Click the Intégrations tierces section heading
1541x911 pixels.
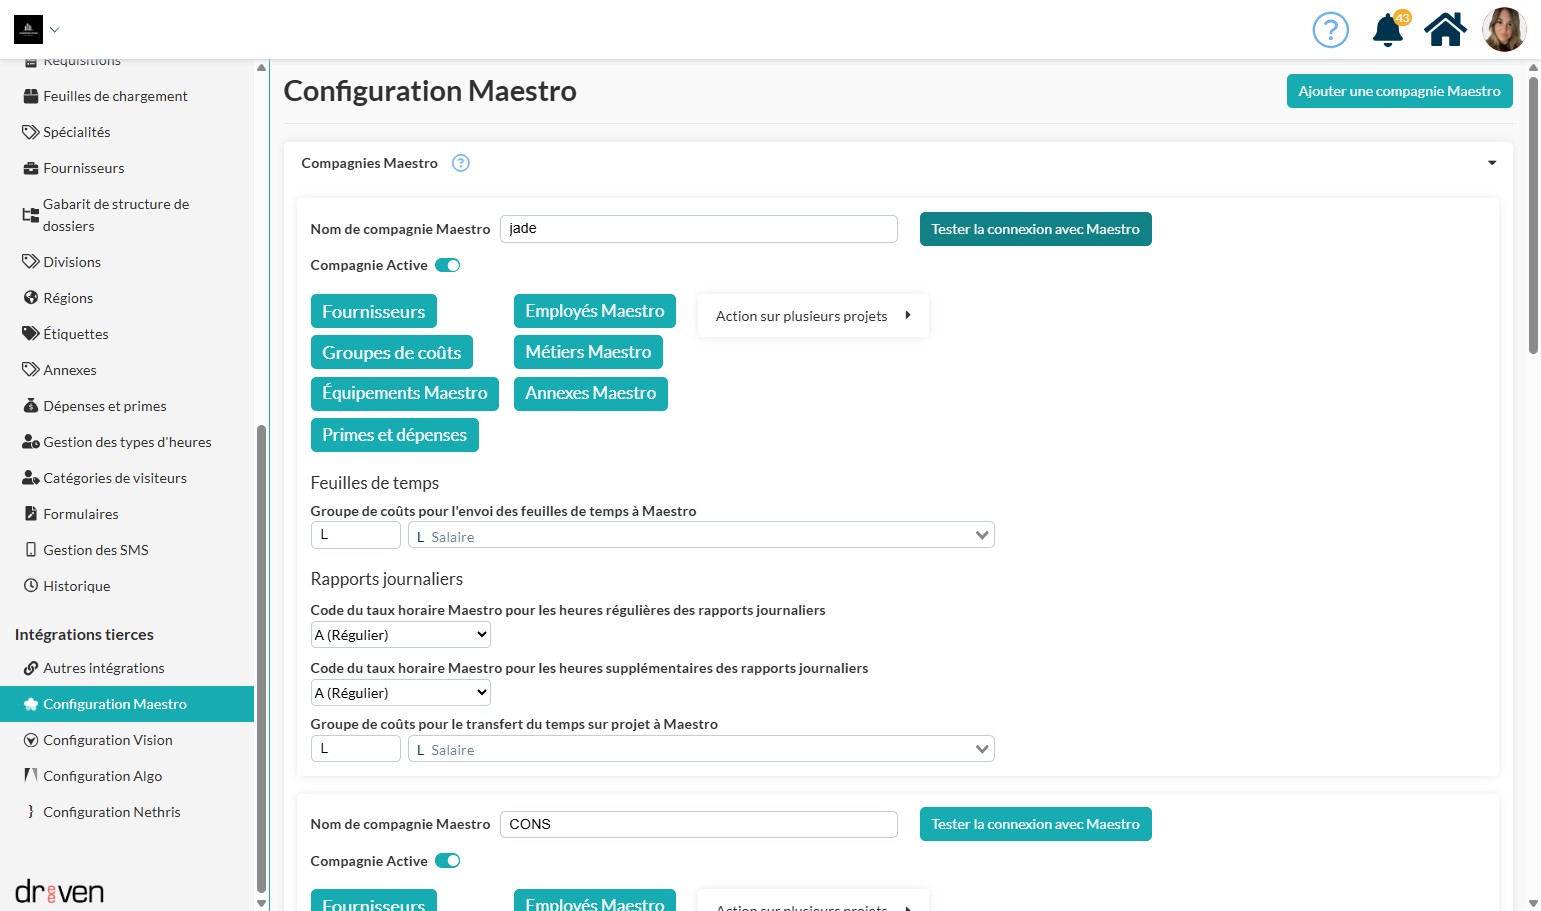pos(84,635)
